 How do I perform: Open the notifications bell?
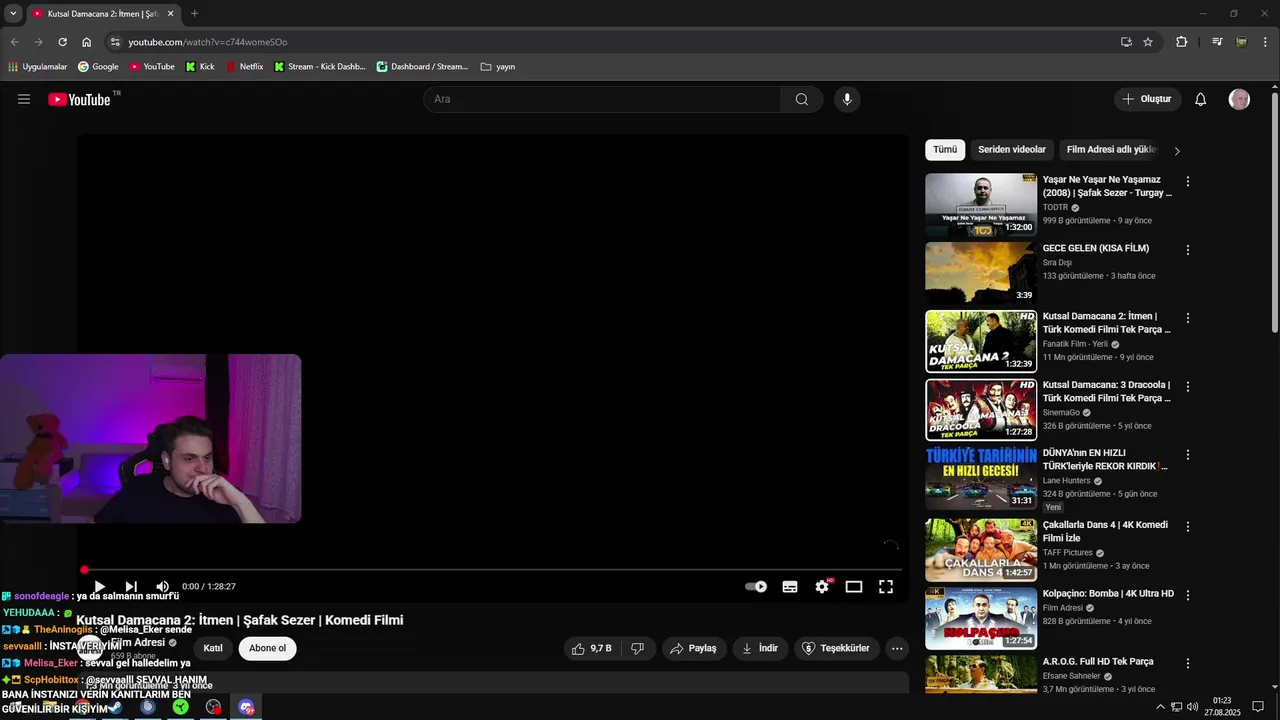click(x=1201, y=99)
